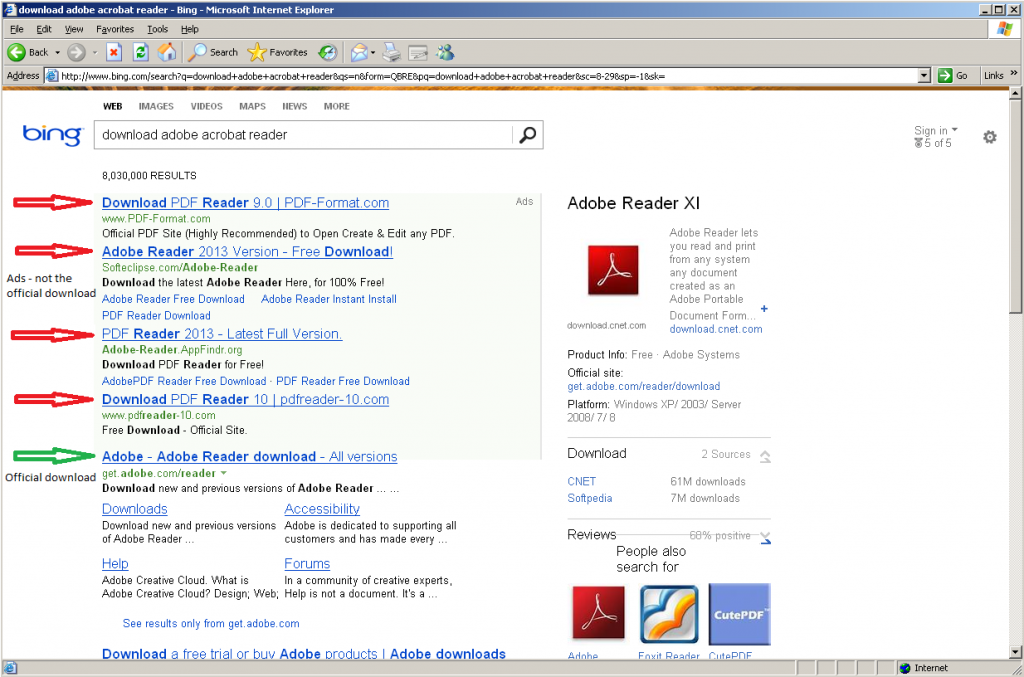Click the vertical scrollbar down arrow
Screen dimensions: 1024x677
(x=1015, y=652)
